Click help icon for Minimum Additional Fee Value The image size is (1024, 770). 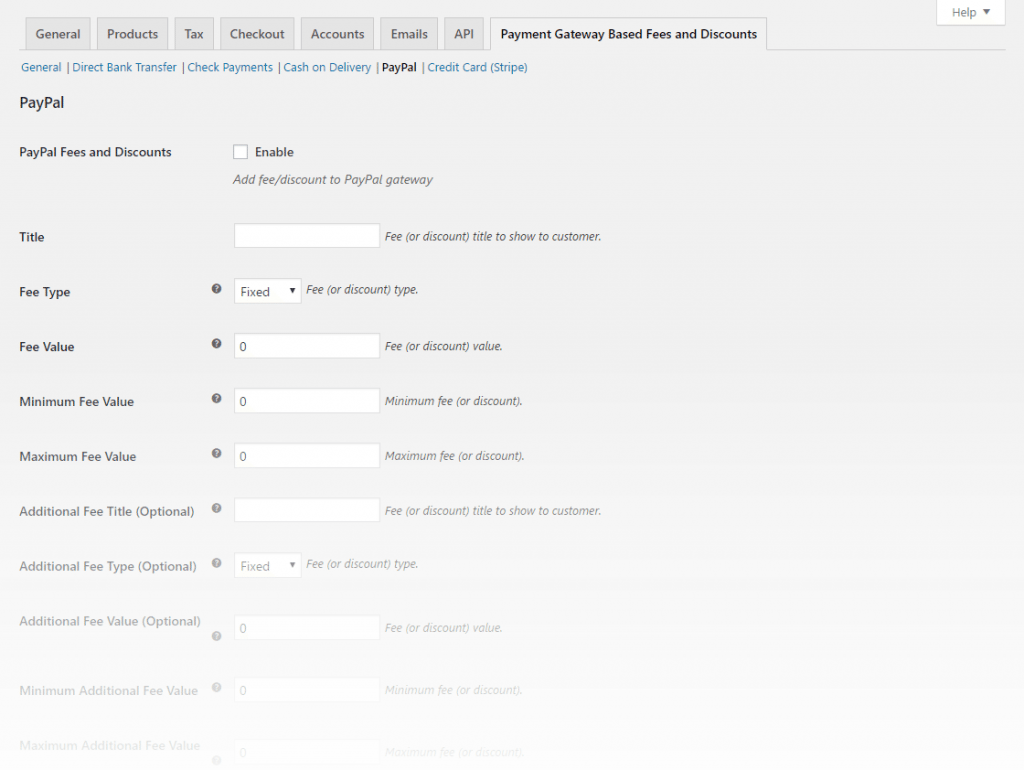tap(216, 687)
